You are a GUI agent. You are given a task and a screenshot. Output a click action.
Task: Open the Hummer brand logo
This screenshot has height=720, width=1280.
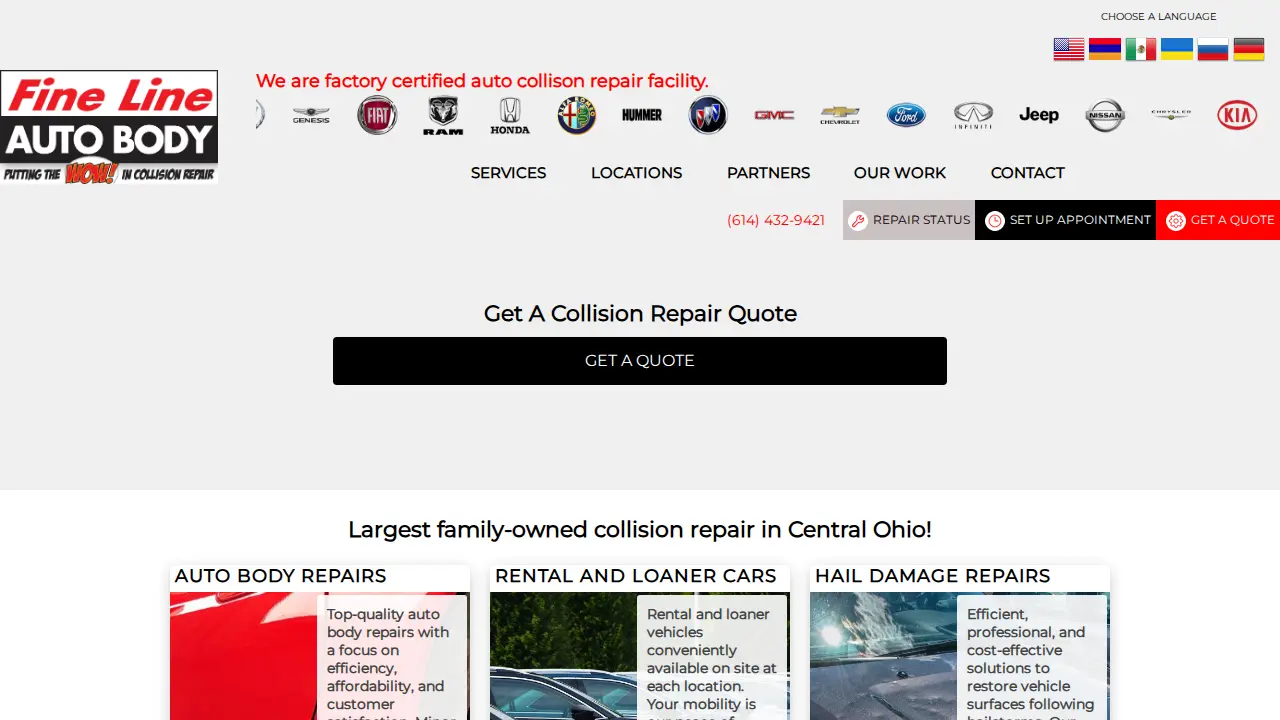[642, 115]
